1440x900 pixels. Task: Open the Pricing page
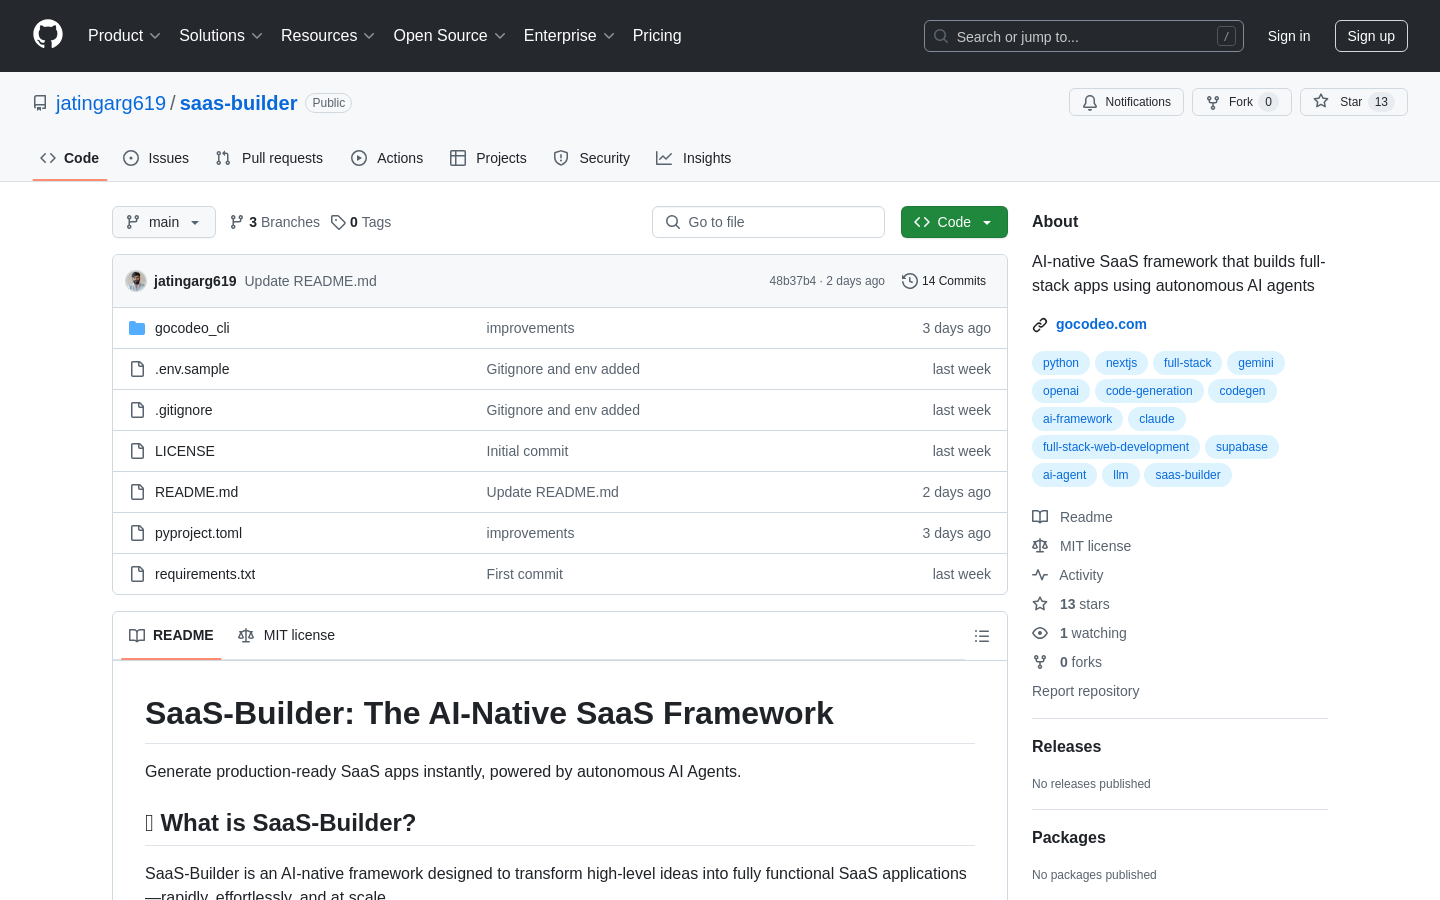tap(657, 35)
